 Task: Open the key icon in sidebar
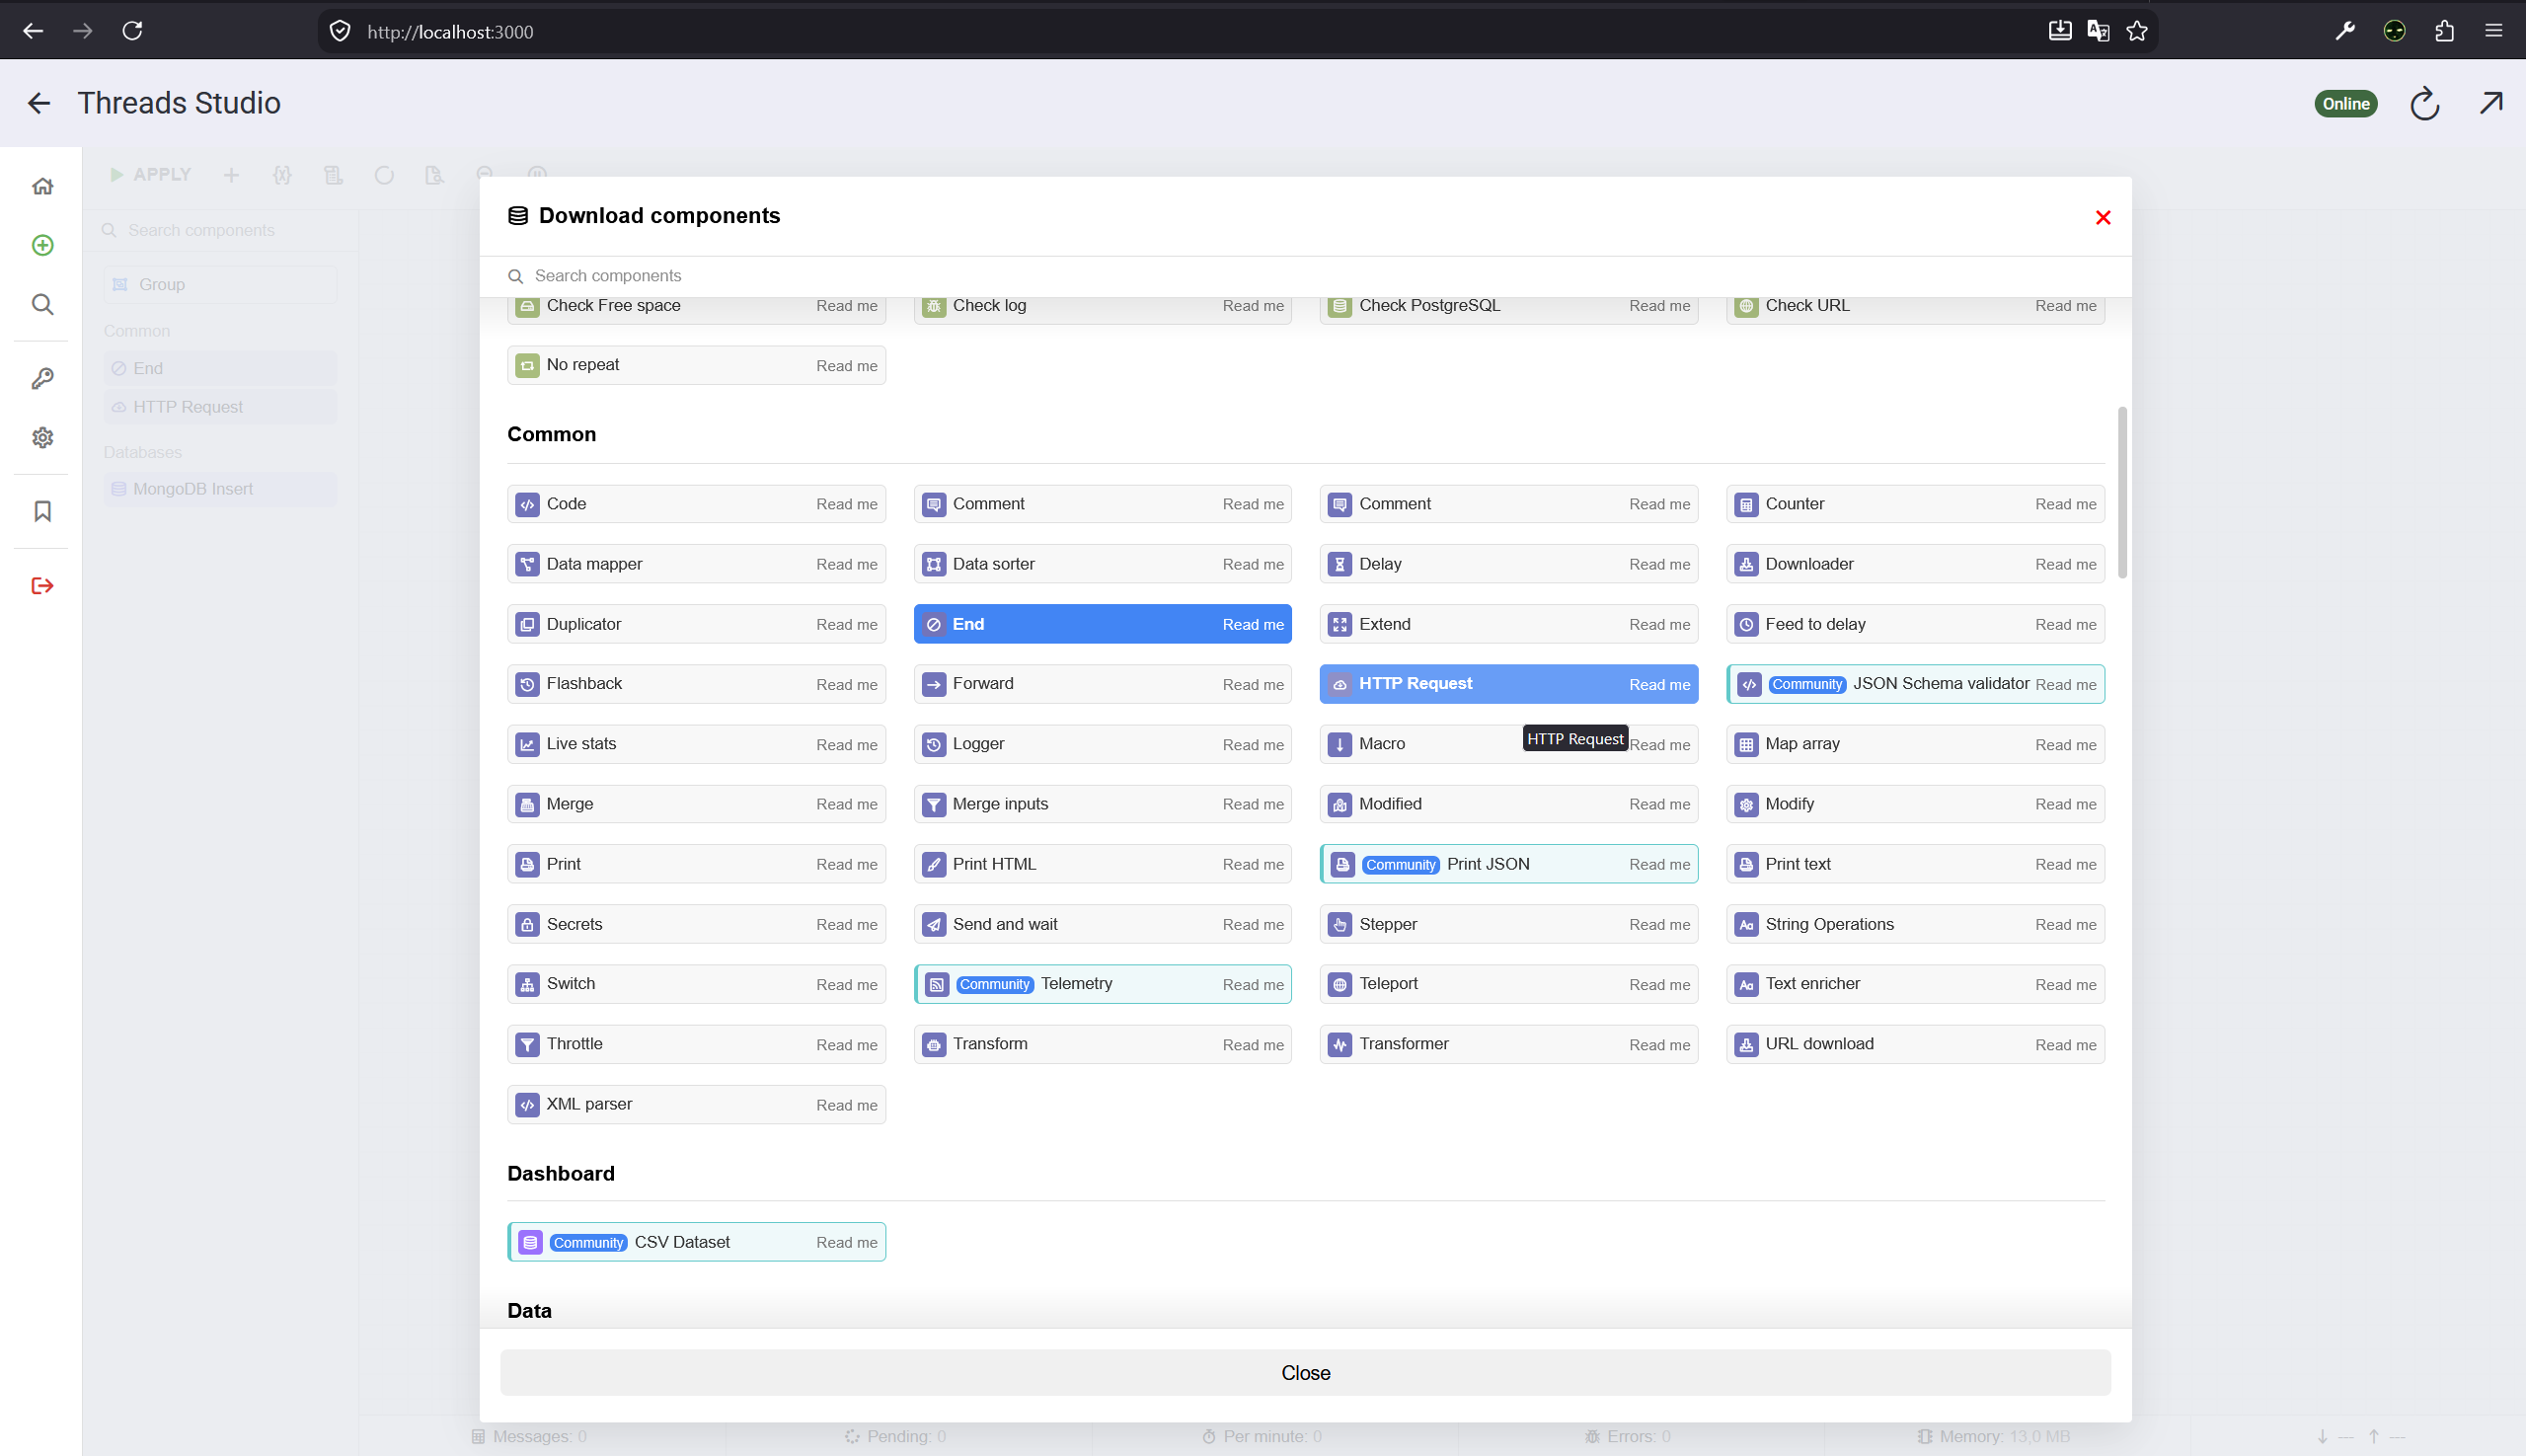42,378
